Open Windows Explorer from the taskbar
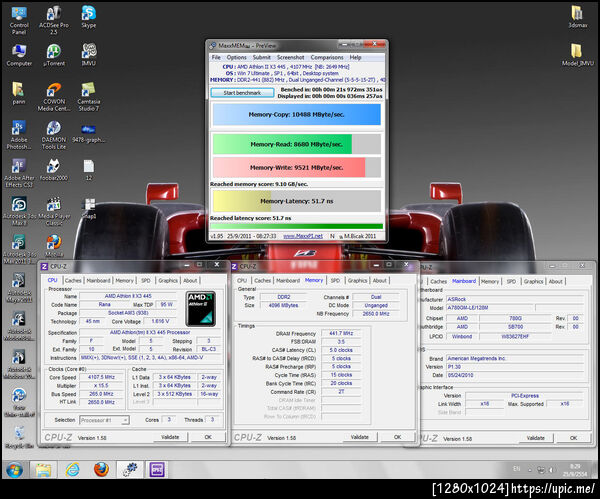 click(43, 470)
